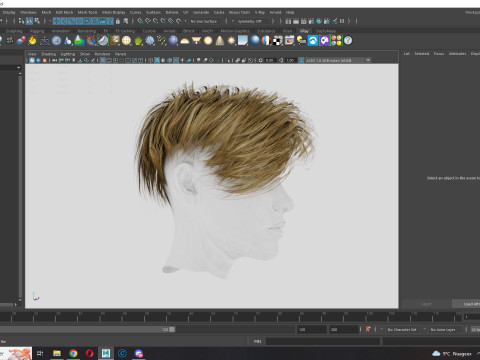Click the brown textured square shelf icon

click(115, 41)
